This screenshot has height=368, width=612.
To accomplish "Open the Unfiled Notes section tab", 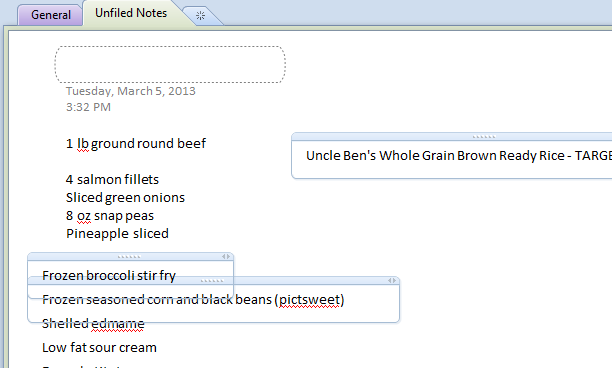I will click(x=131, y=13).
